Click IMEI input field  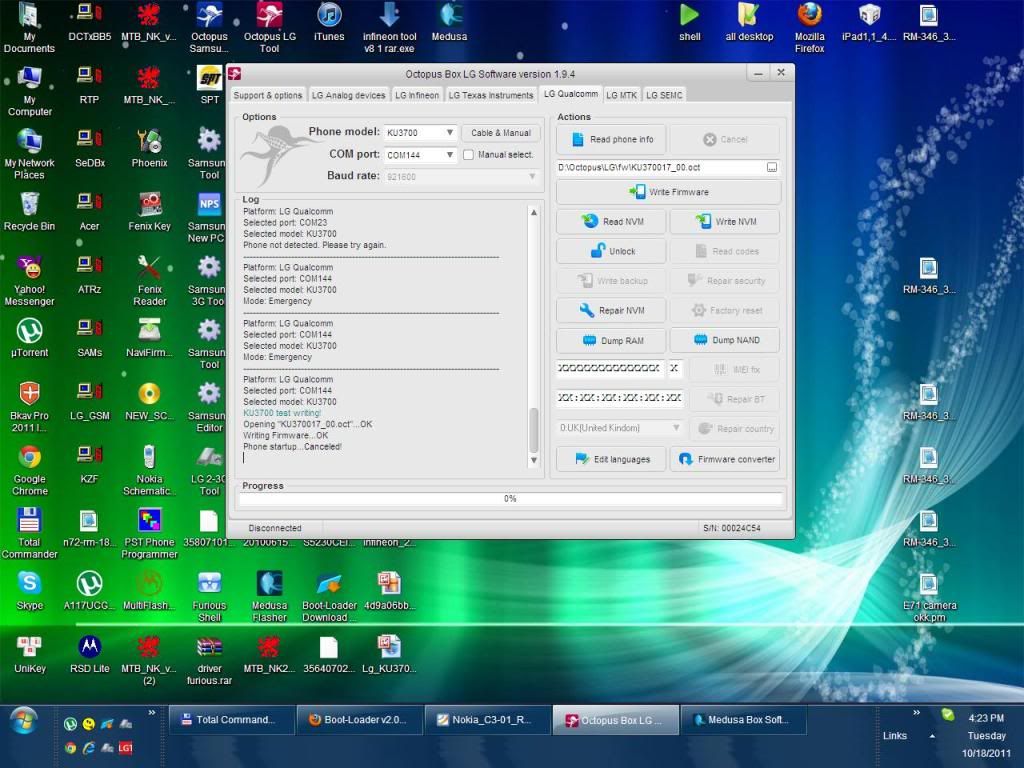pos(610,368)
